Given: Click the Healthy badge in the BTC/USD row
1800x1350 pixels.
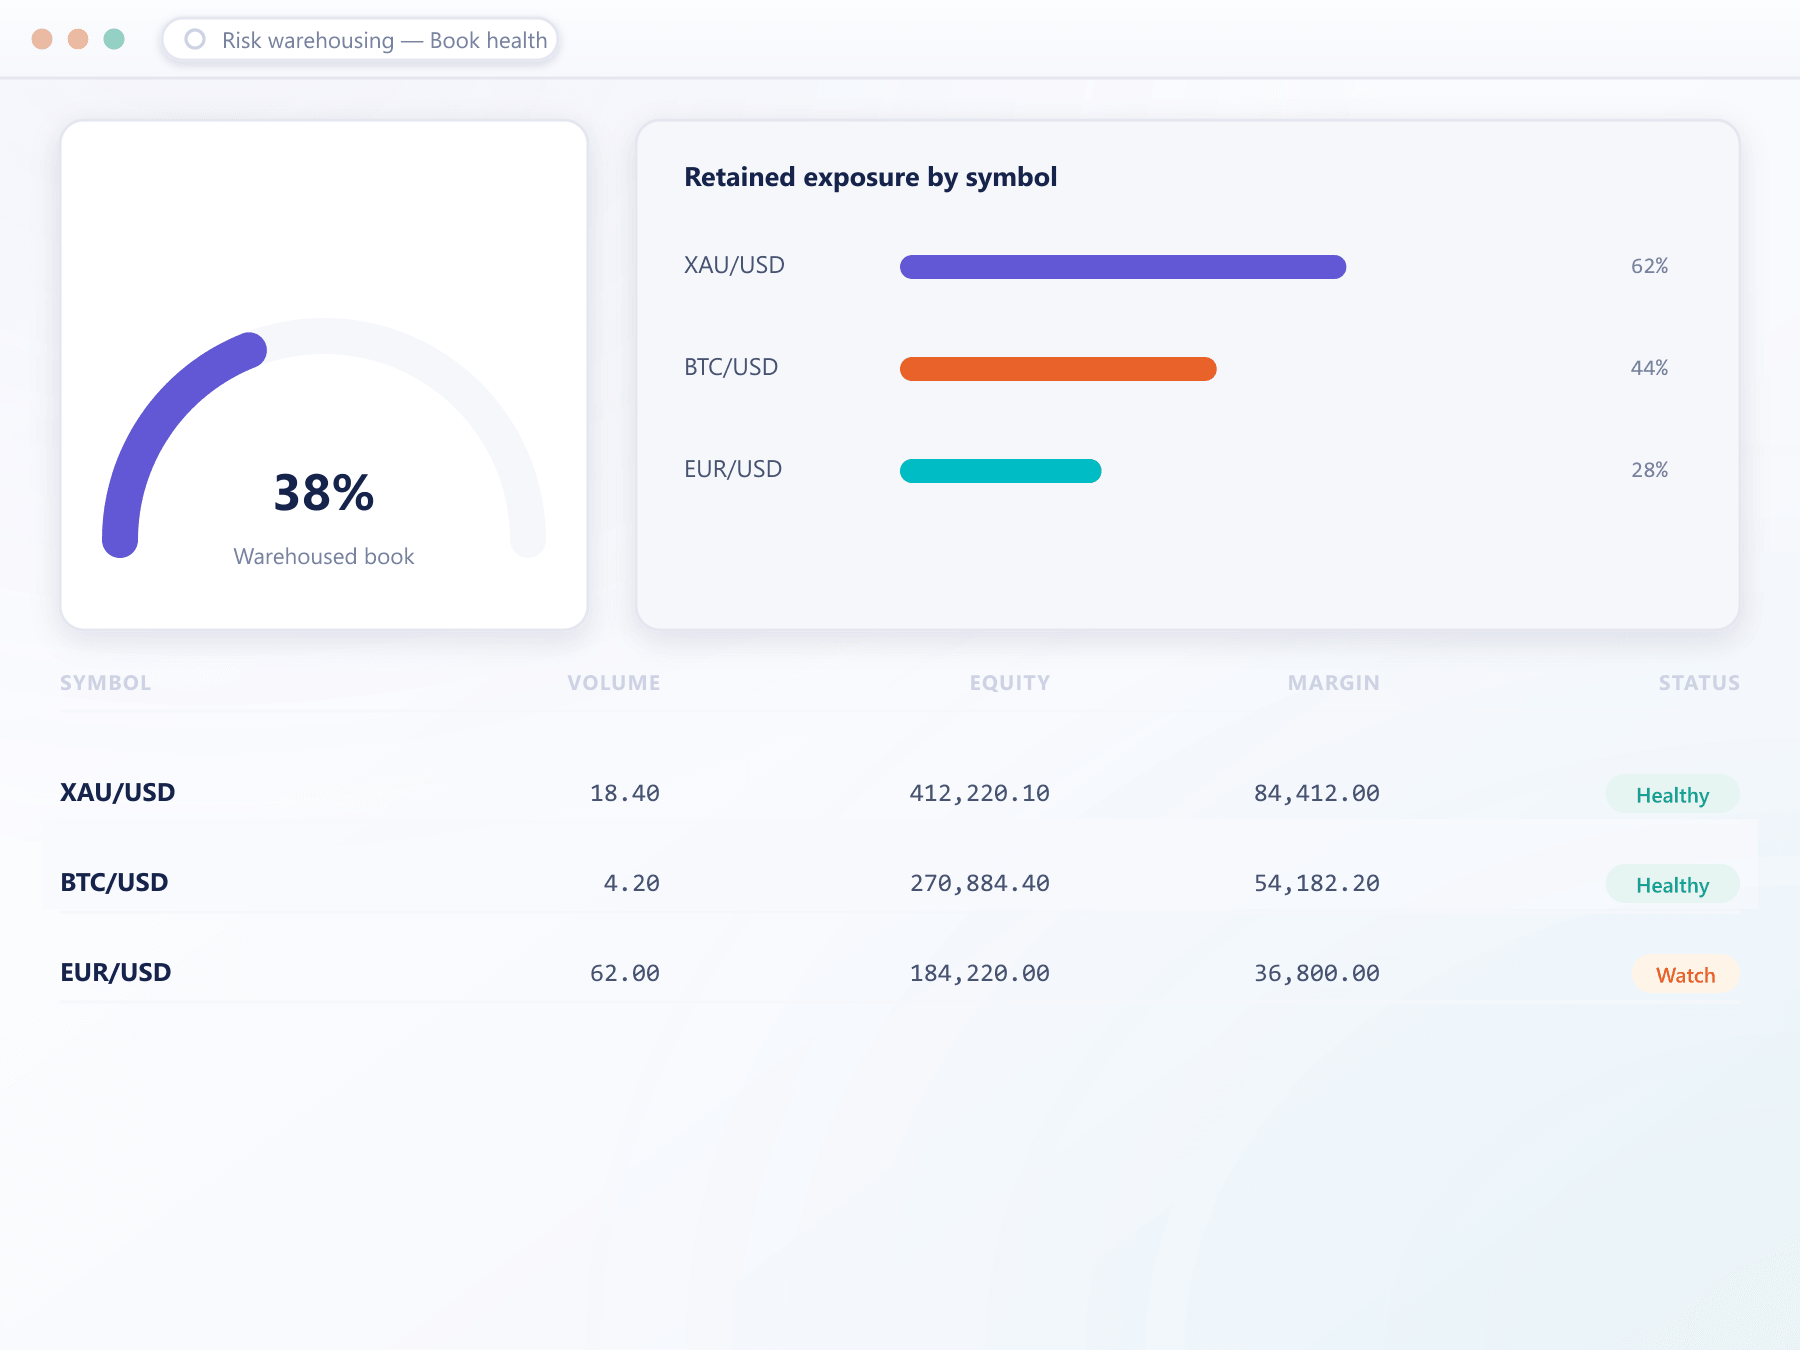Looking at the screenshot, I should click(x=1673, y=884).
